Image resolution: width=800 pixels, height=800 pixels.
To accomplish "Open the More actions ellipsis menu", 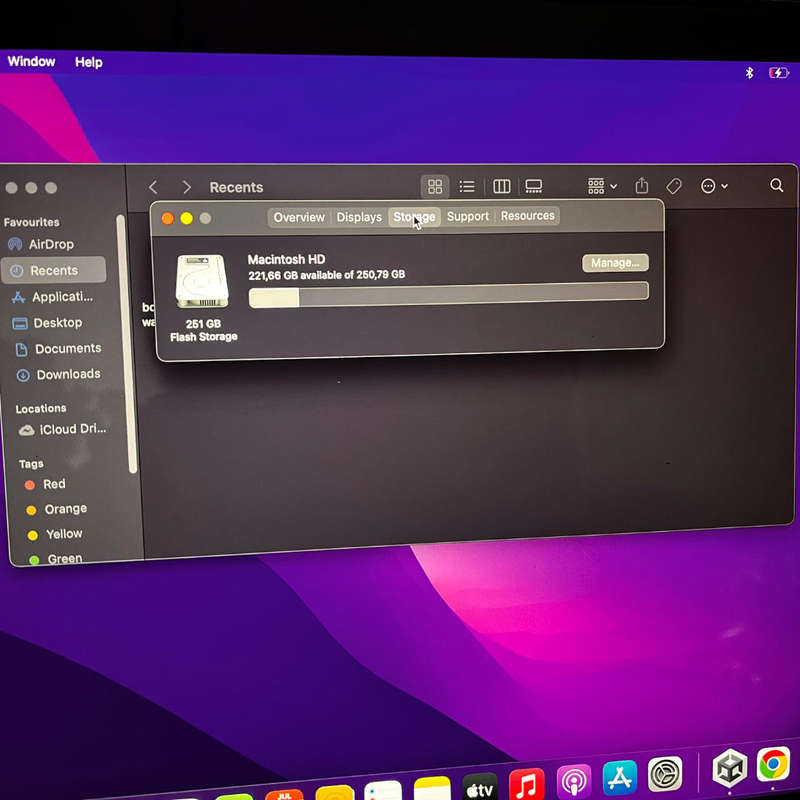I will pyautogui.click(x=714, y=186).
